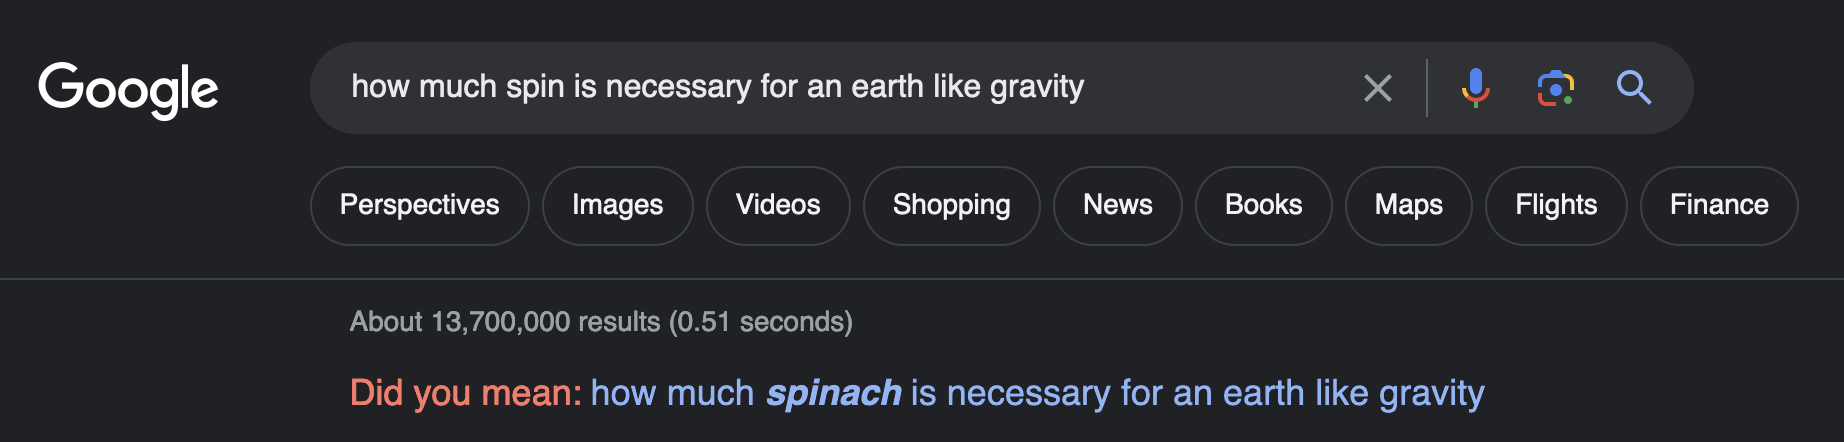Click the bold italic word 'spinach'
1844x442 pixels.
tap(834, 394)
